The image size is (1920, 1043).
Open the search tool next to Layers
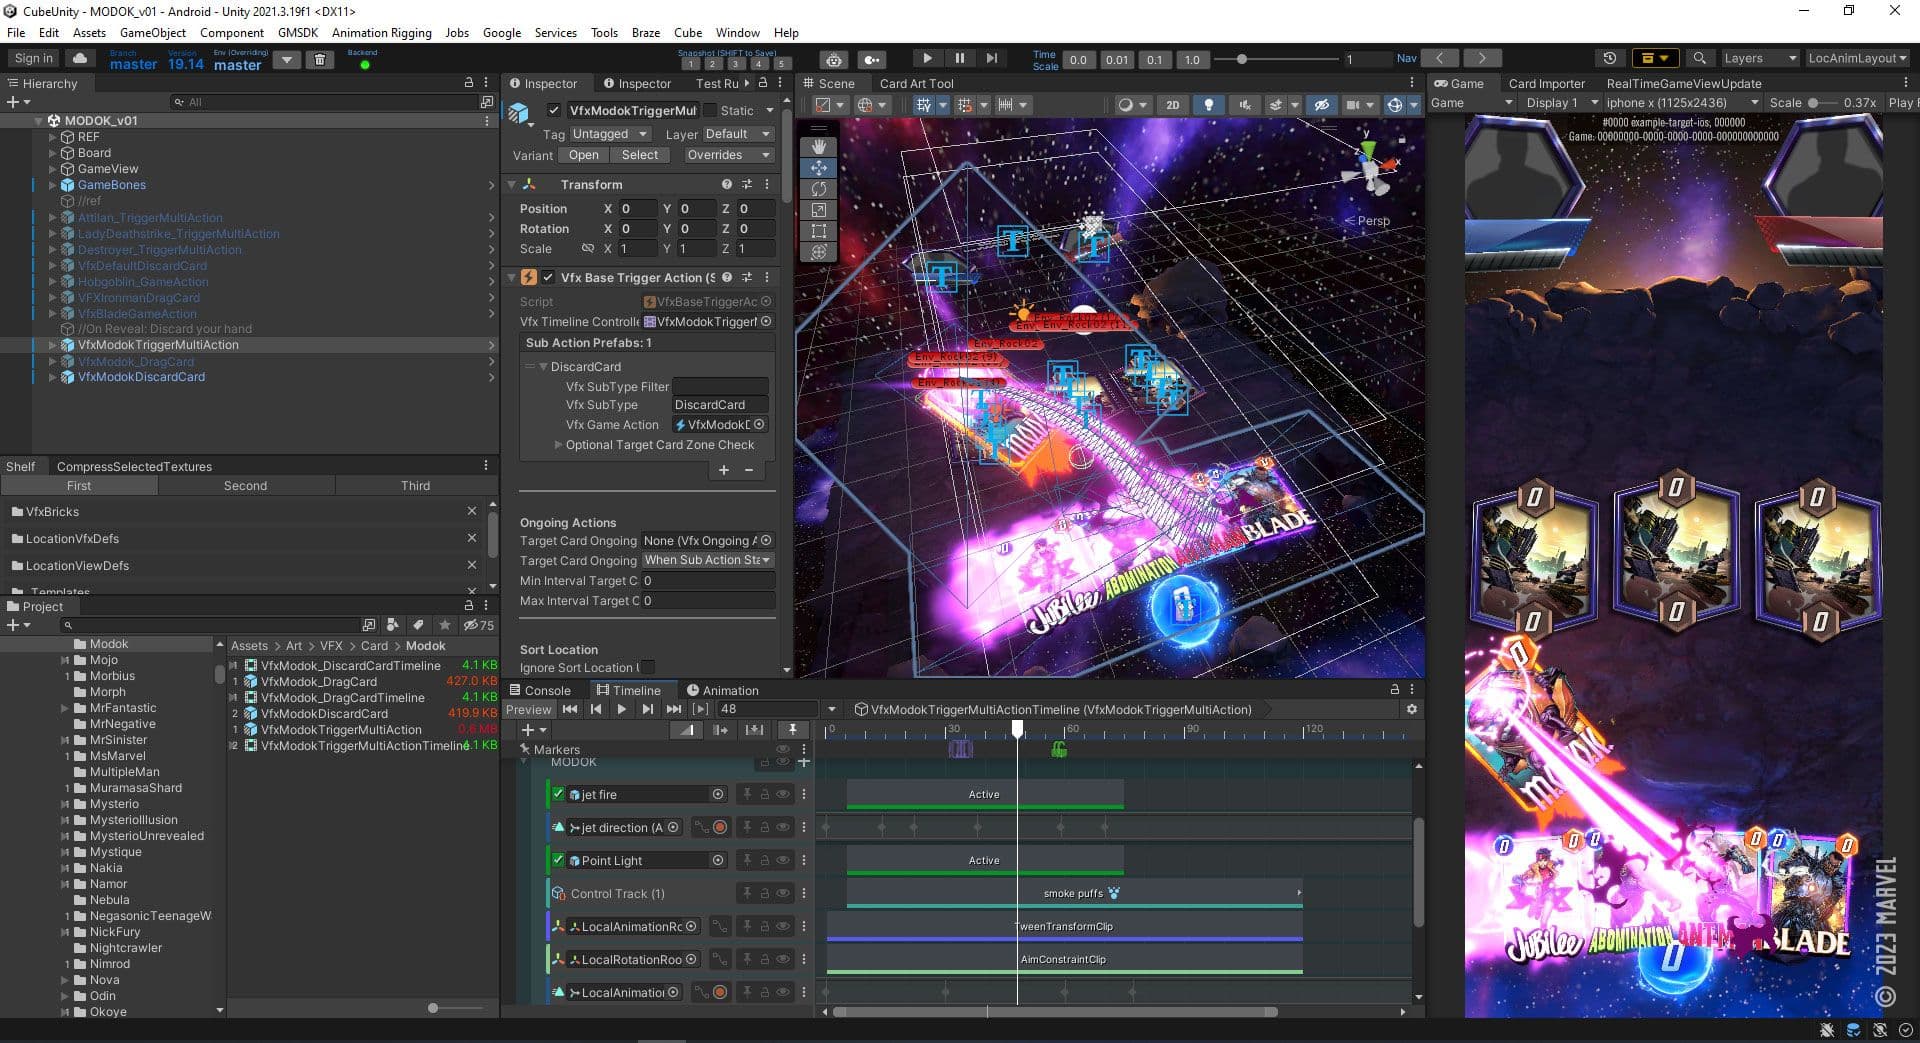[1700, 58]
